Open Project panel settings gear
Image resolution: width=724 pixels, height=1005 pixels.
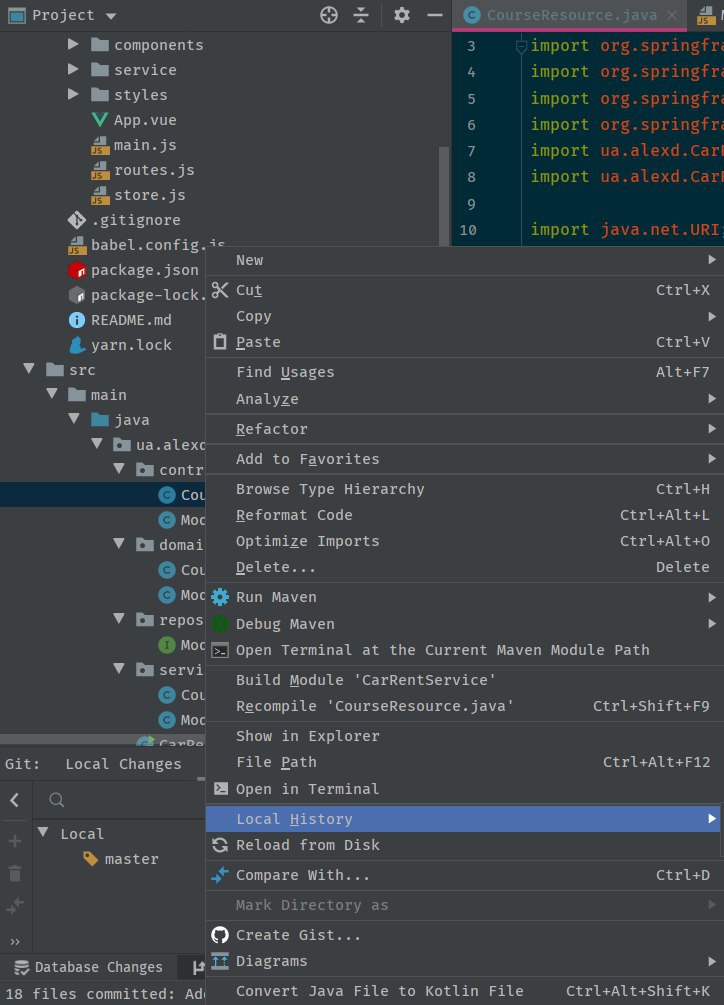402,15
